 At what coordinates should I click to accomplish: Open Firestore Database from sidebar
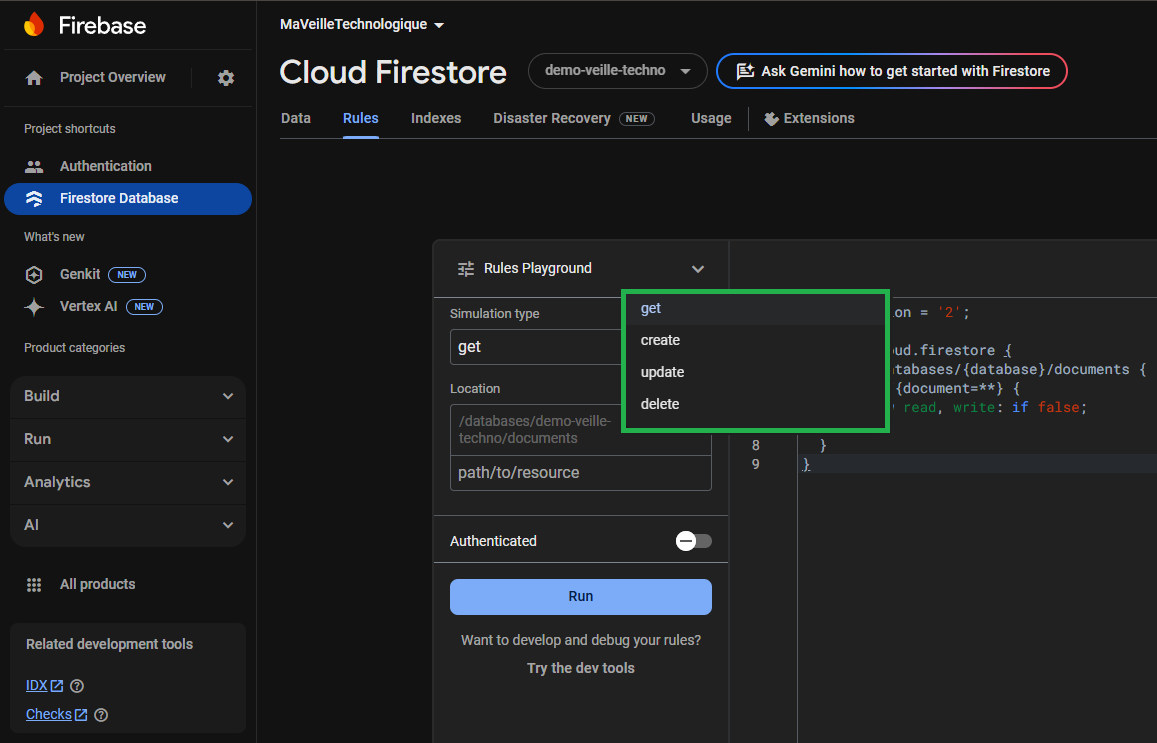[128, 198]
